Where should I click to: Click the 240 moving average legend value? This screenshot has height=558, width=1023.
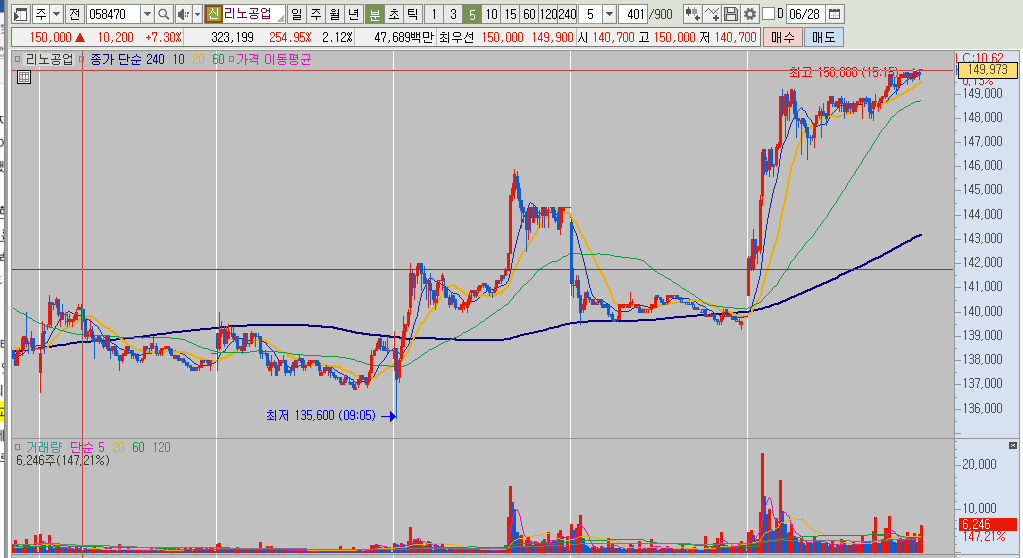pos(155,59)
